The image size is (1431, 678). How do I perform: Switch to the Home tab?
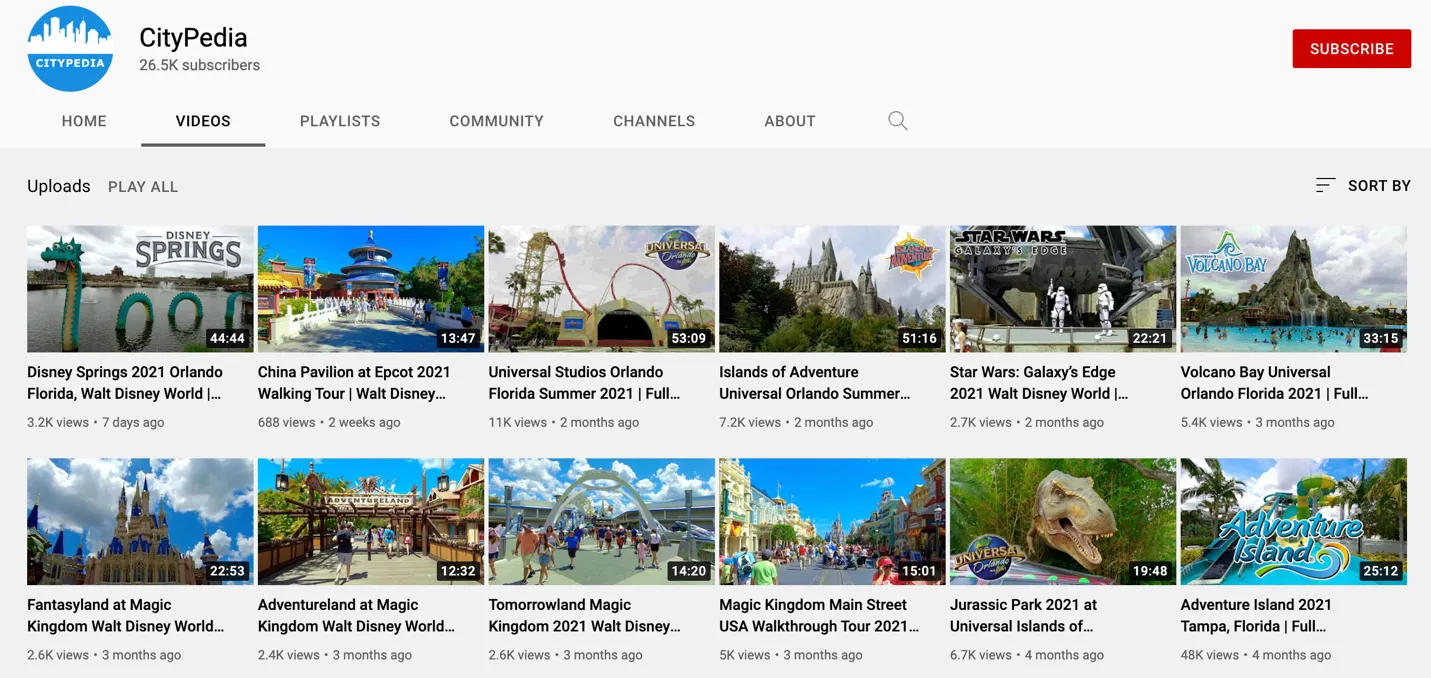point(84,121)
